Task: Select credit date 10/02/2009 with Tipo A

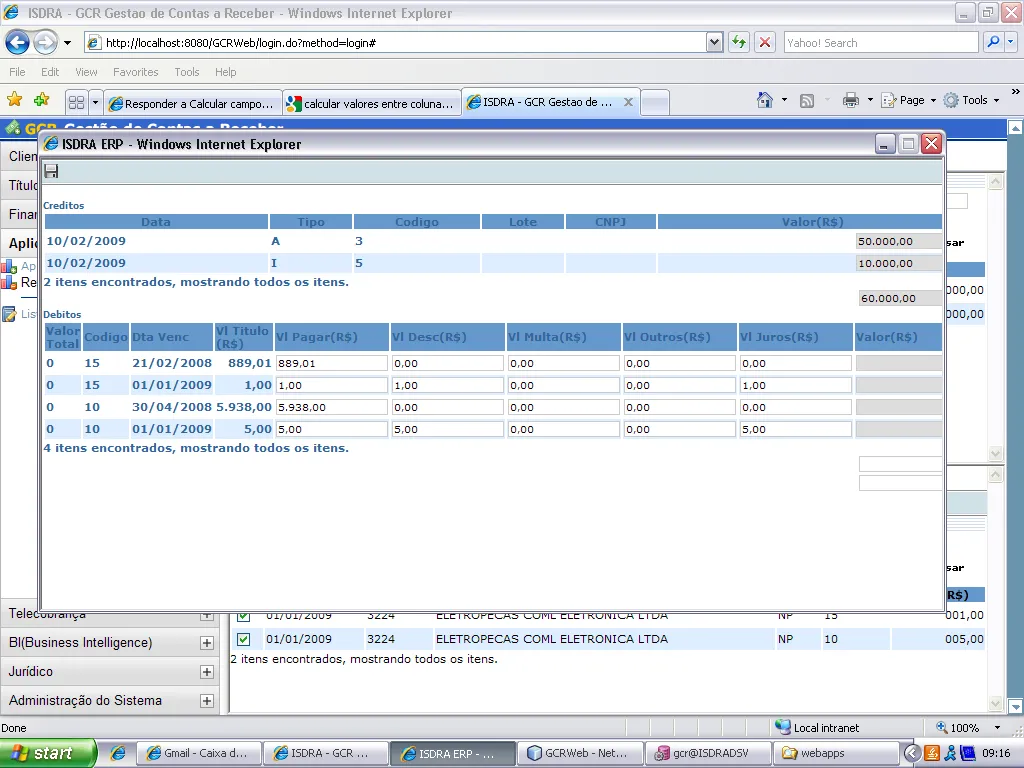Action: [x=86, y=241]
